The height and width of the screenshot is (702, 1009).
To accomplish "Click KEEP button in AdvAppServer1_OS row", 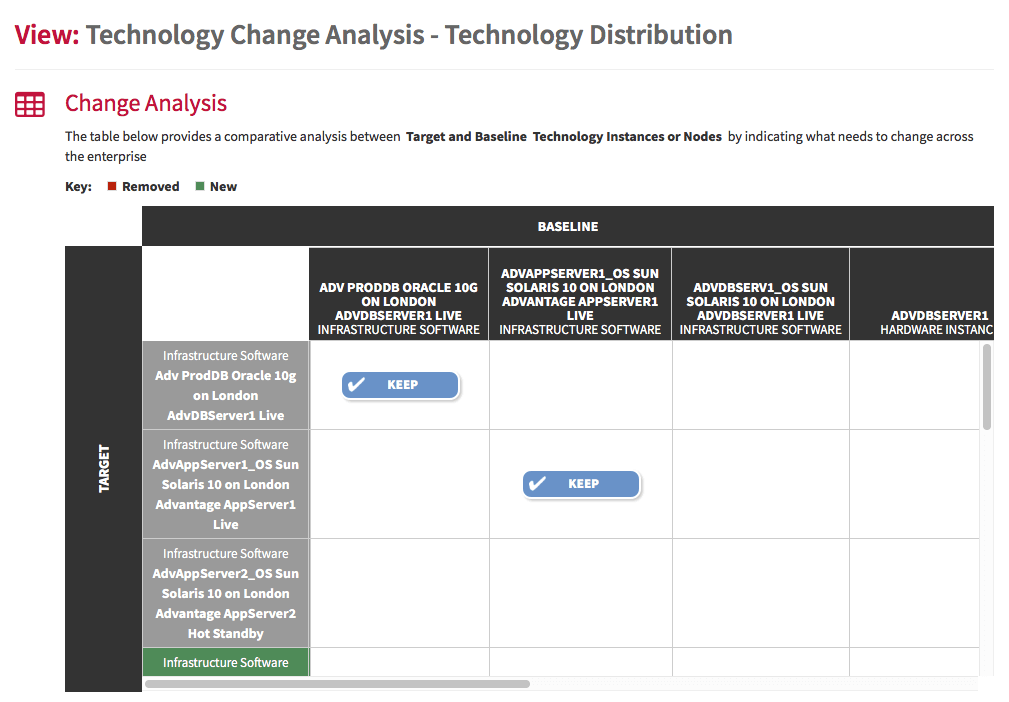I will coord(582,484).
